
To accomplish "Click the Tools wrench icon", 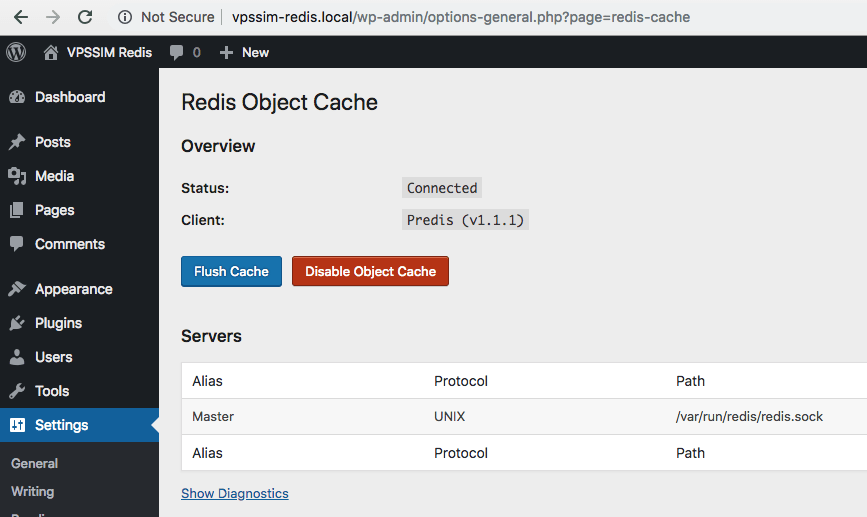I will click(x=17, y=391).
